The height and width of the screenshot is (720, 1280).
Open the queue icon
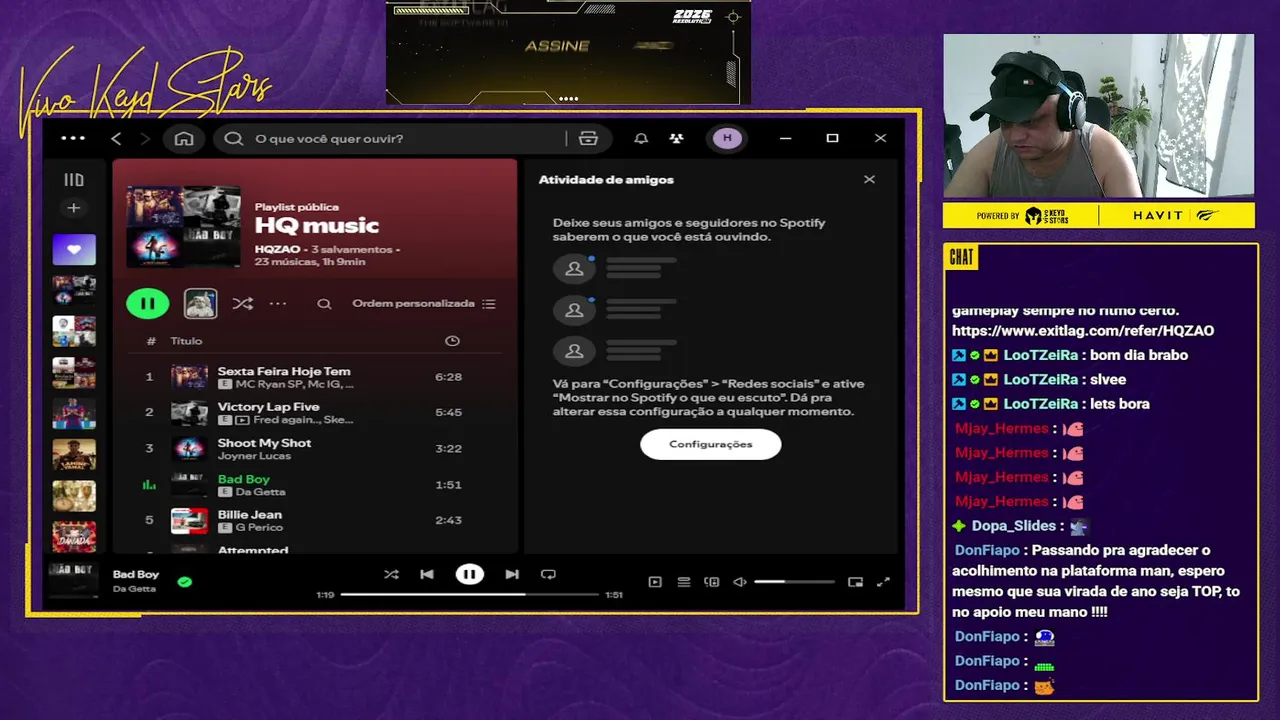coord(684,582)
